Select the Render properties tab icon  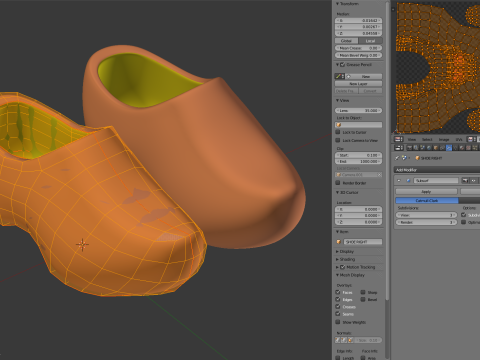pyautogui.click(x=409, y=148)
